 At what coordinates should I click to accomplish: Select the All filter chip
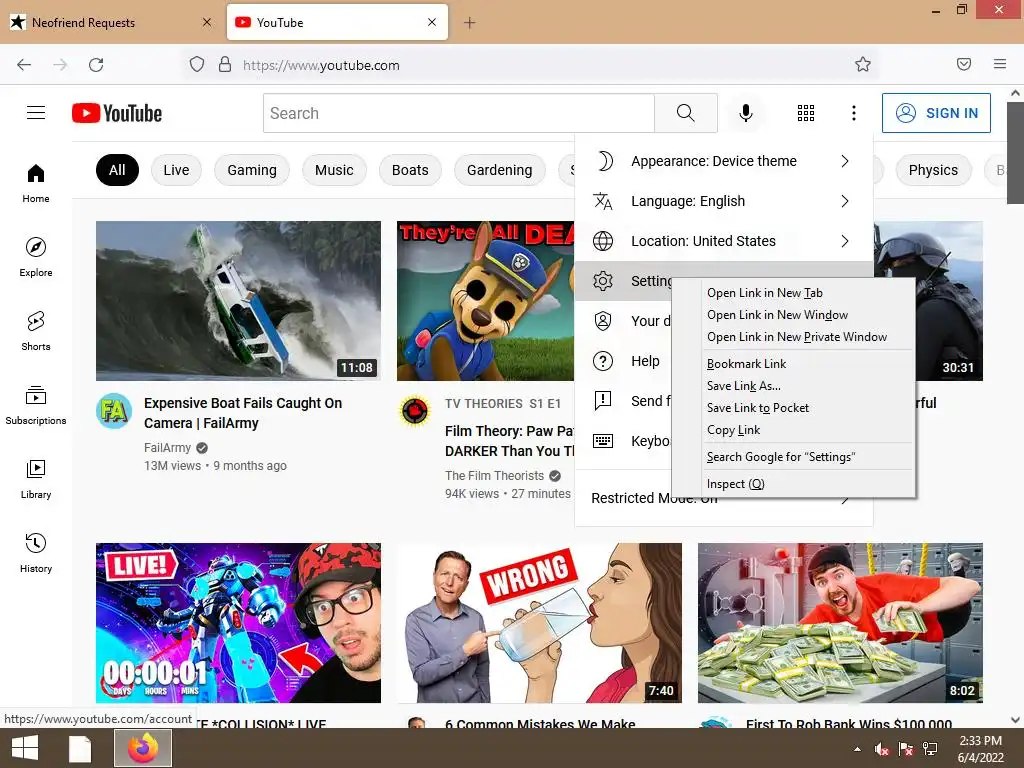117,170
